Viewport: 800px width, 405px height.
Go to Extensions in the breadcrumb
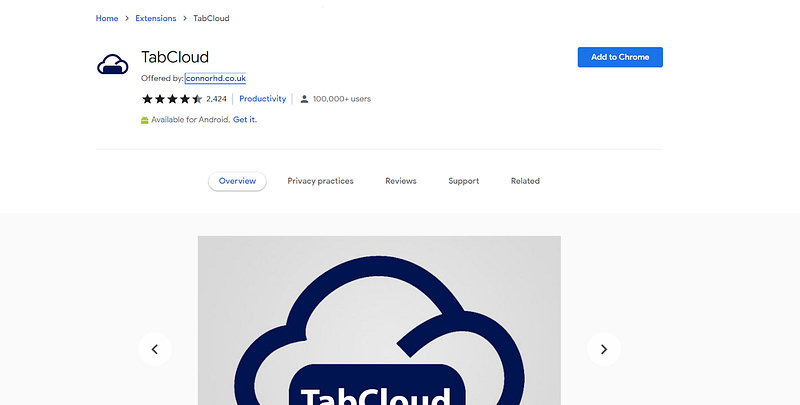pos(156,18)
